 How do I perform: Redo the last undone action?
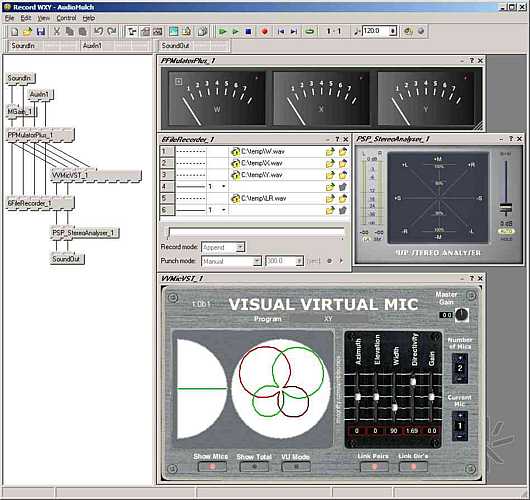[112, 32]
